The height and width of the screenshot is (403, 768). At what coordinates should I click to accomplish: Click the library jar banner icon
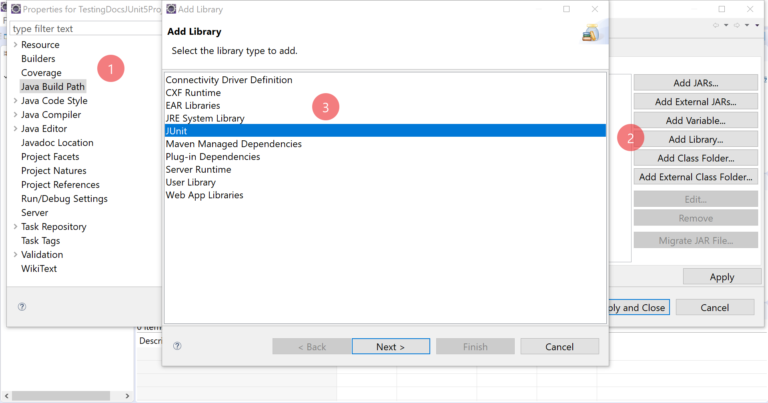pyautogui.click(x=590, y=33)
